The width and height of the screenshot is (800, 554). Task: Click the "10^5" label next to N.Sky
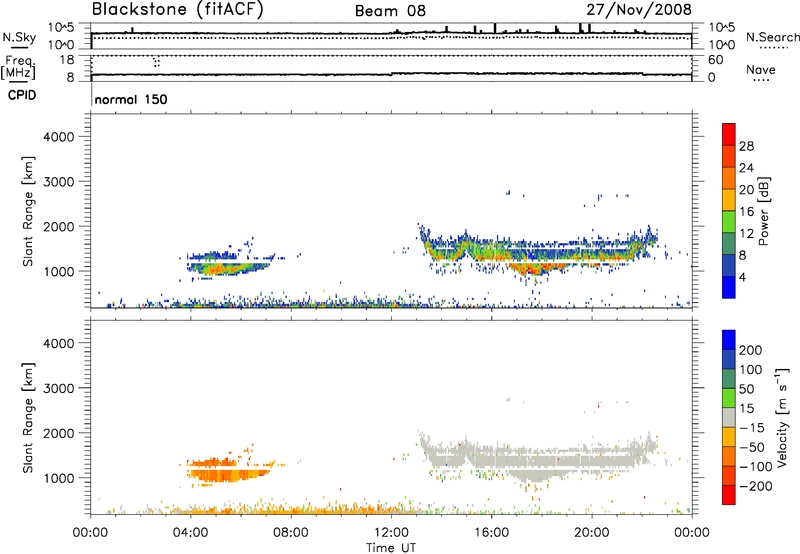61,27
